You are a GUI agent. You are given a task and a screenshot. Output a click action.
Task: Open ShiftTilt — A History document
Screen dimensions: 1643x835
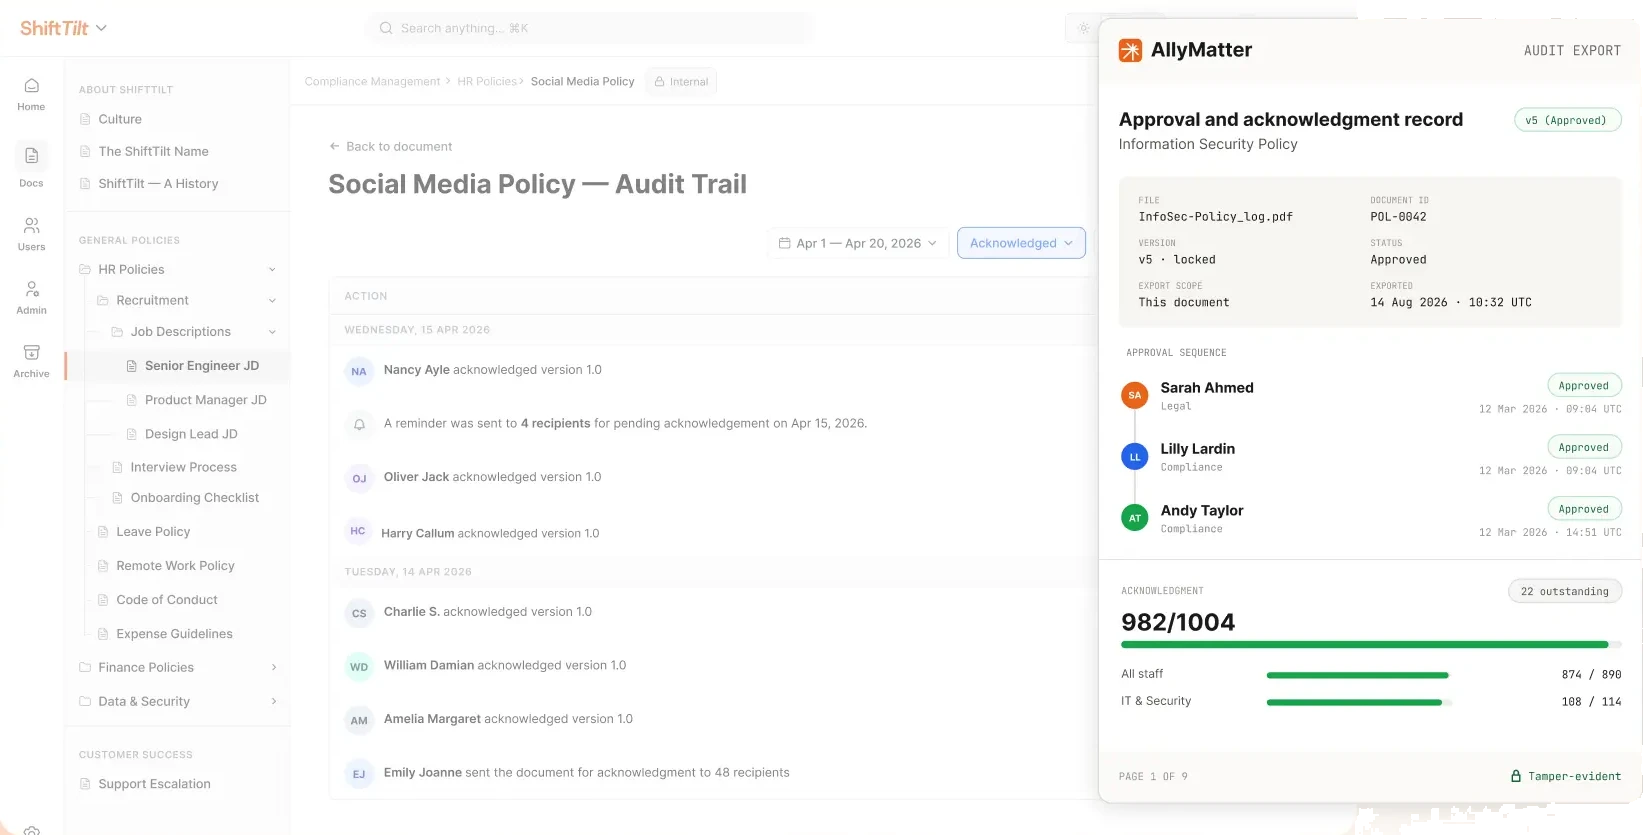coord(158,183)
